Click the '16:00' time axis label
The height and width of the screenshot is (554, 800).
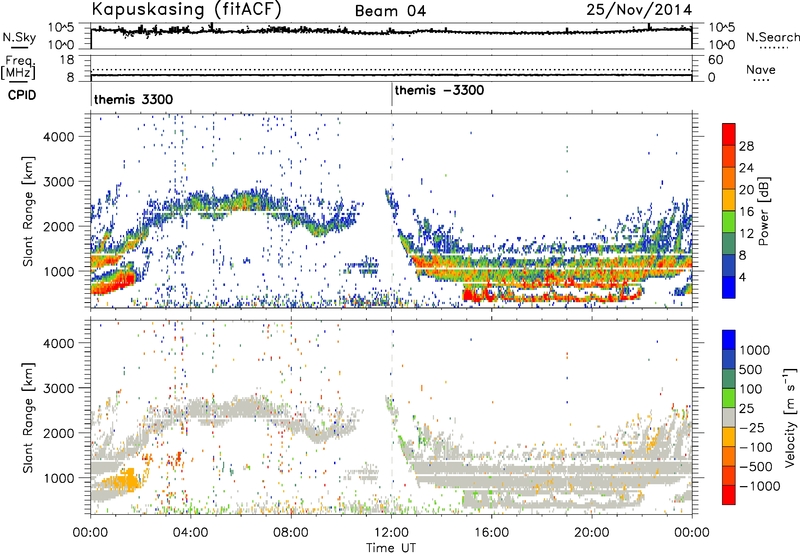click(491, 533)
